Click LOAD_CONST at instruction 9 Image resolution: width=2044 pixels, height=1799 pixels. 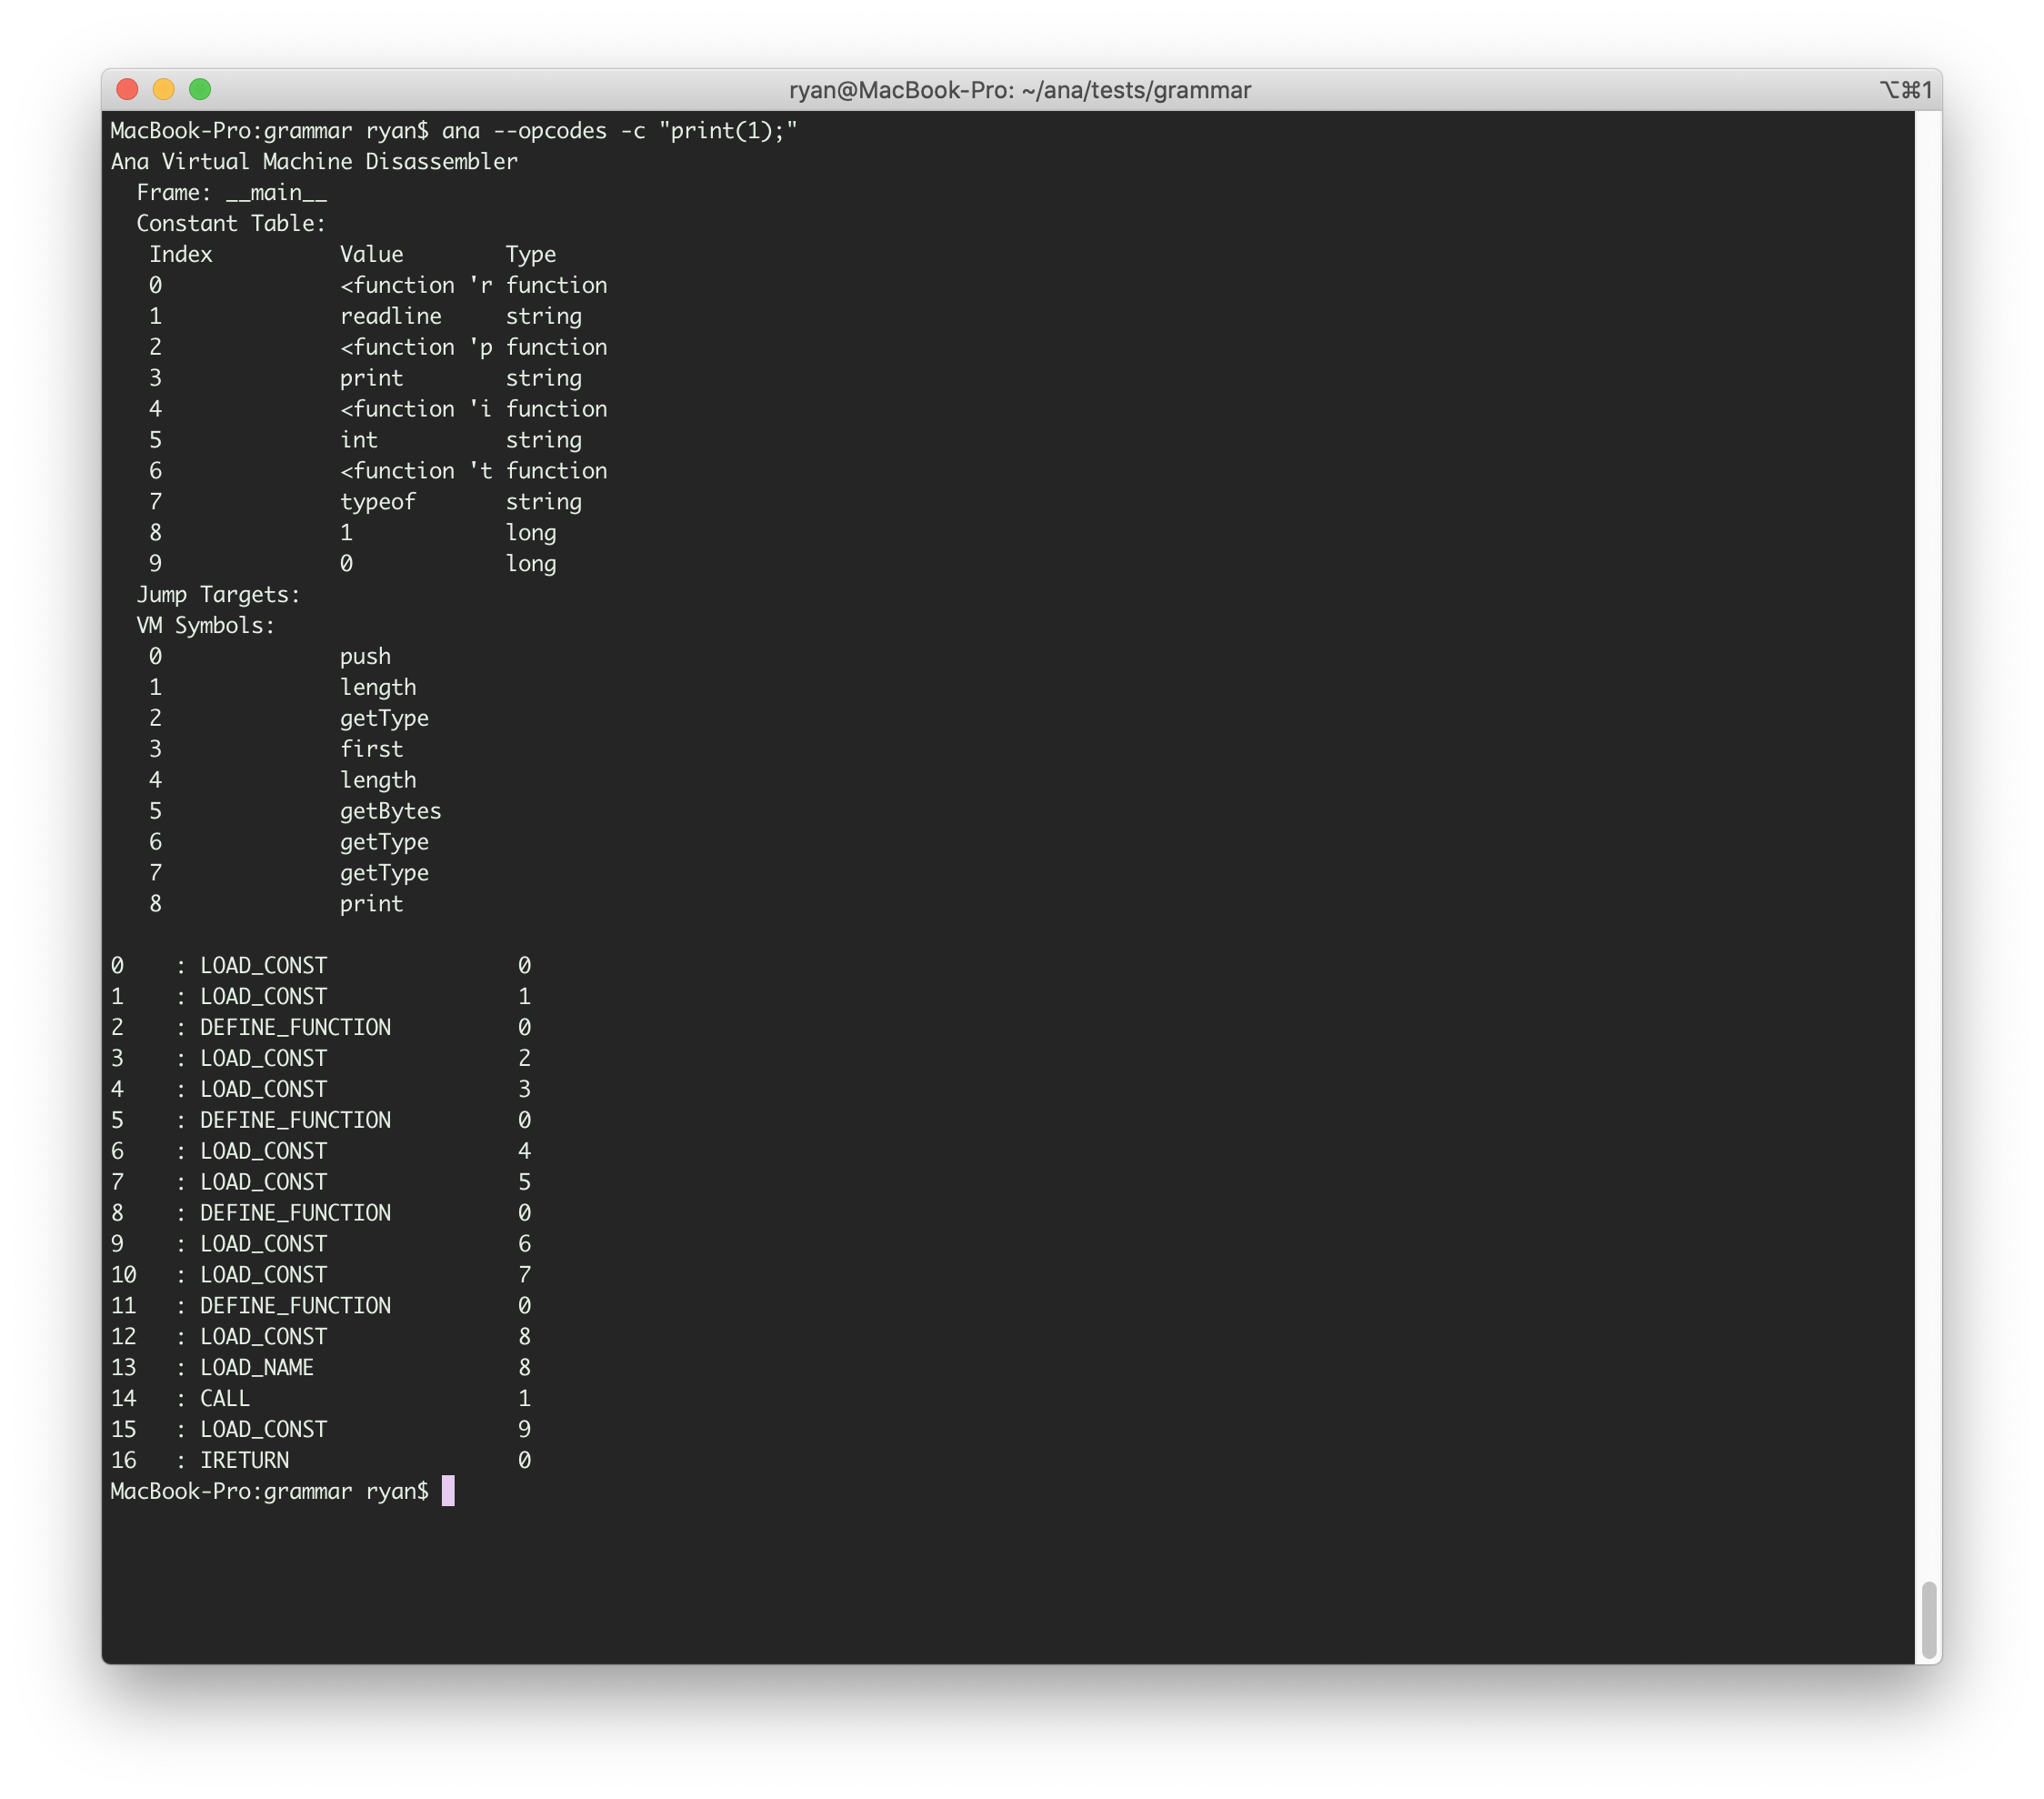(x=264, y=1246)
